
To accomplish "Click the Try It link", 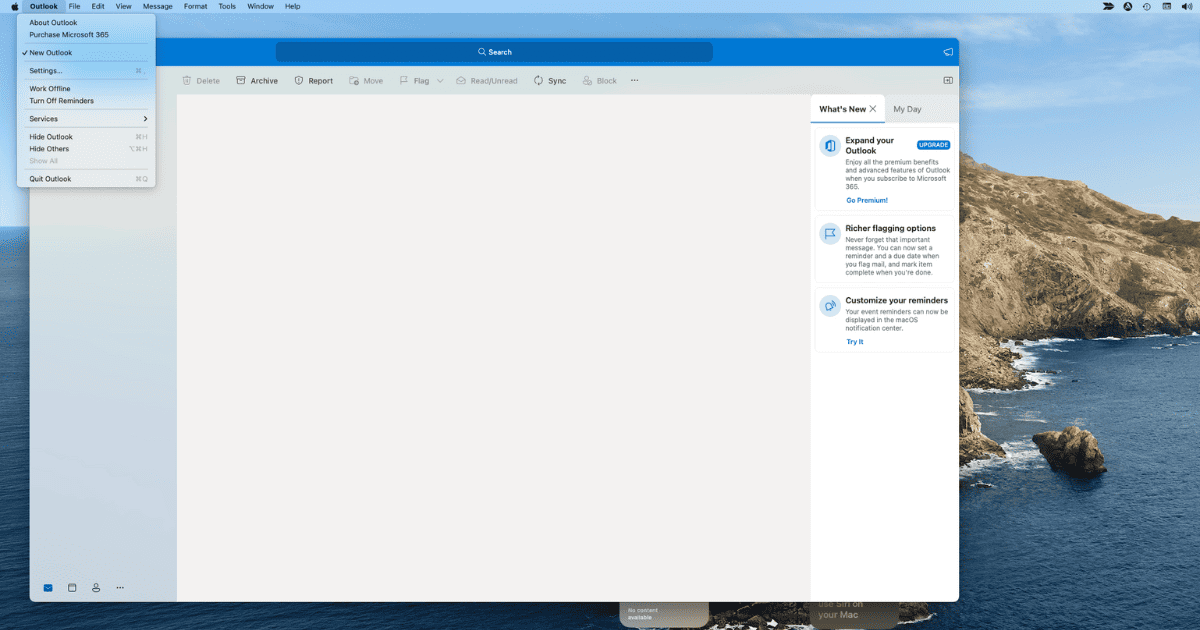I will pos(854,342).
